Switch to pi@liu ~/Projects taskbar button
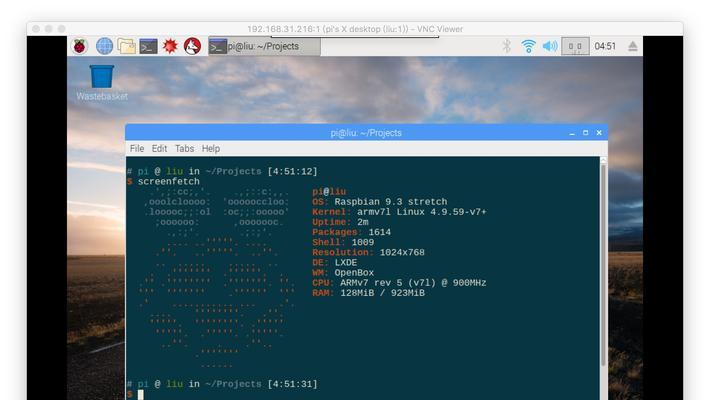This screenshot has width=710, height=400. pos(264,46)
